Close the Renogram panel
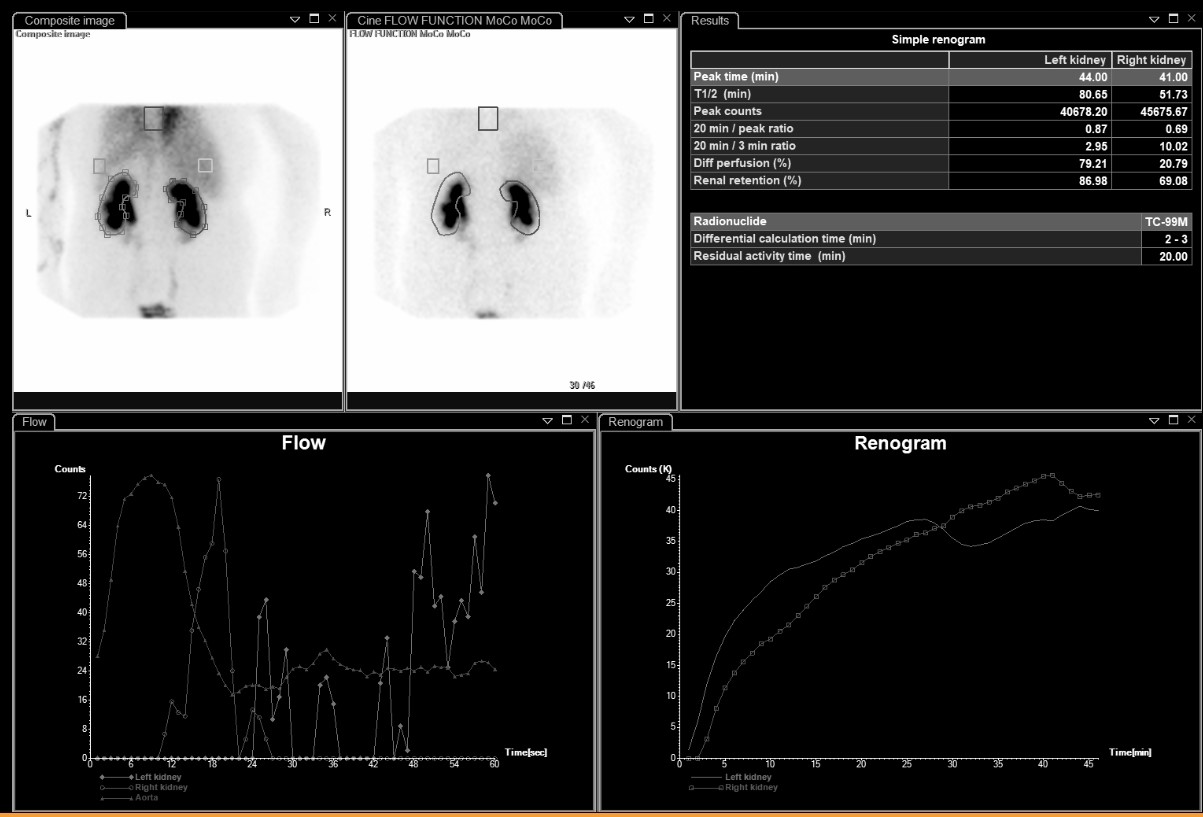 [1193, 421]
